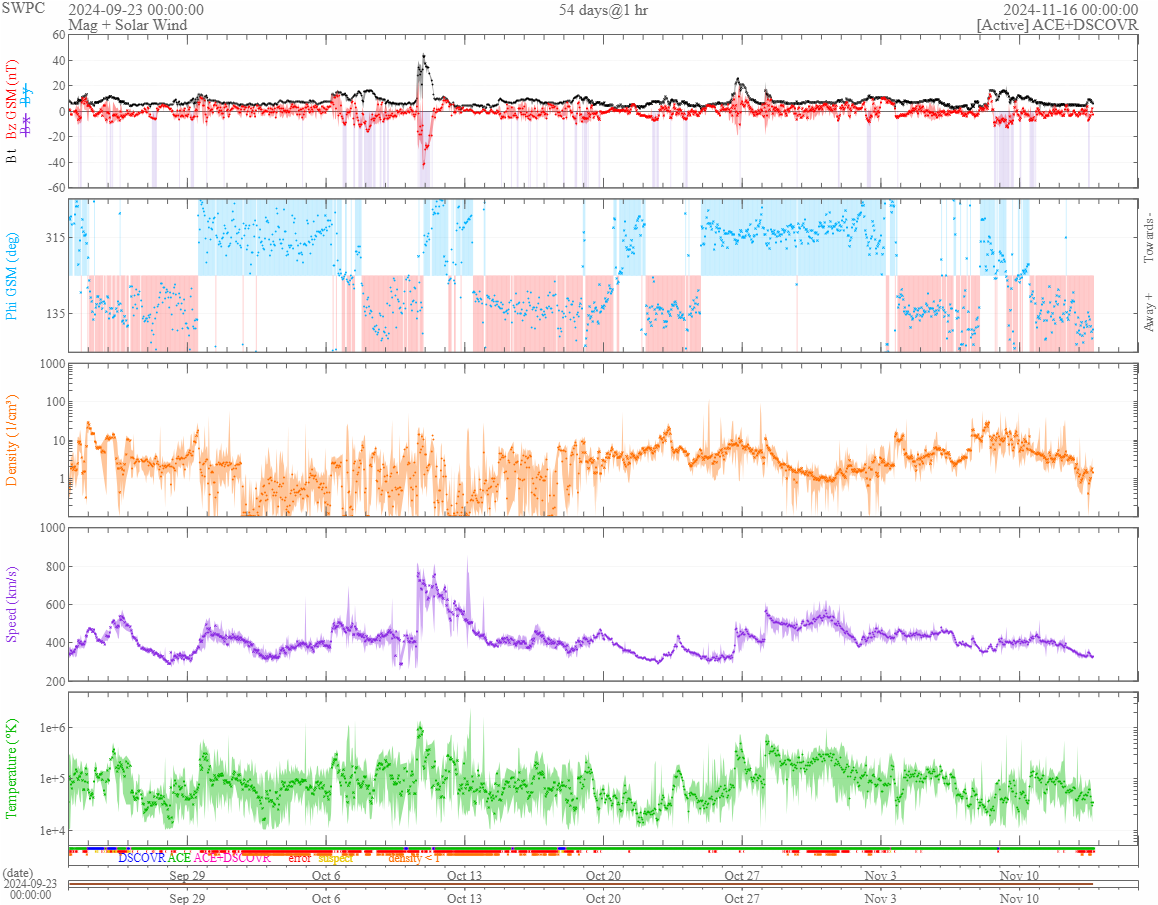Click the magenta ACE+DSCOVR legend entry
Screen dimensions: 1158x905
click(232, 858)
